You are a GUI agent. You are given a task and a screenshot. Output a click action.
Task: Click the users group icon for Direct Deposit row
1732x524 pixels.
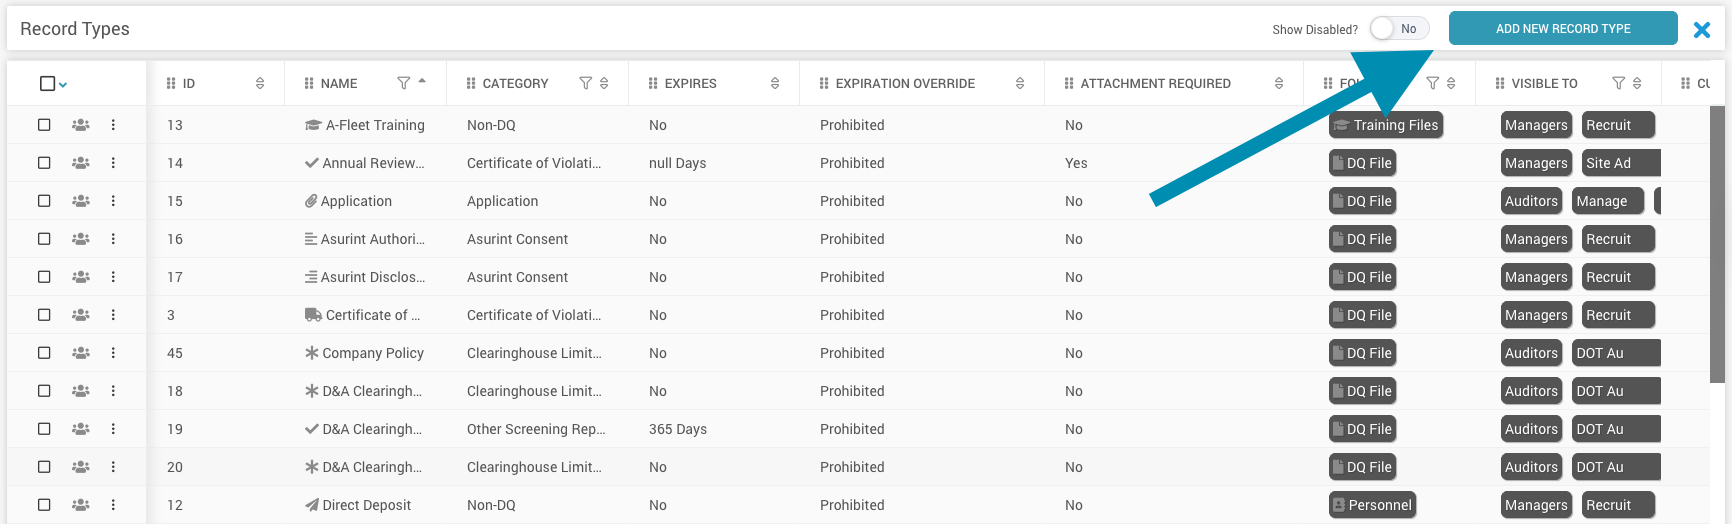81,505
